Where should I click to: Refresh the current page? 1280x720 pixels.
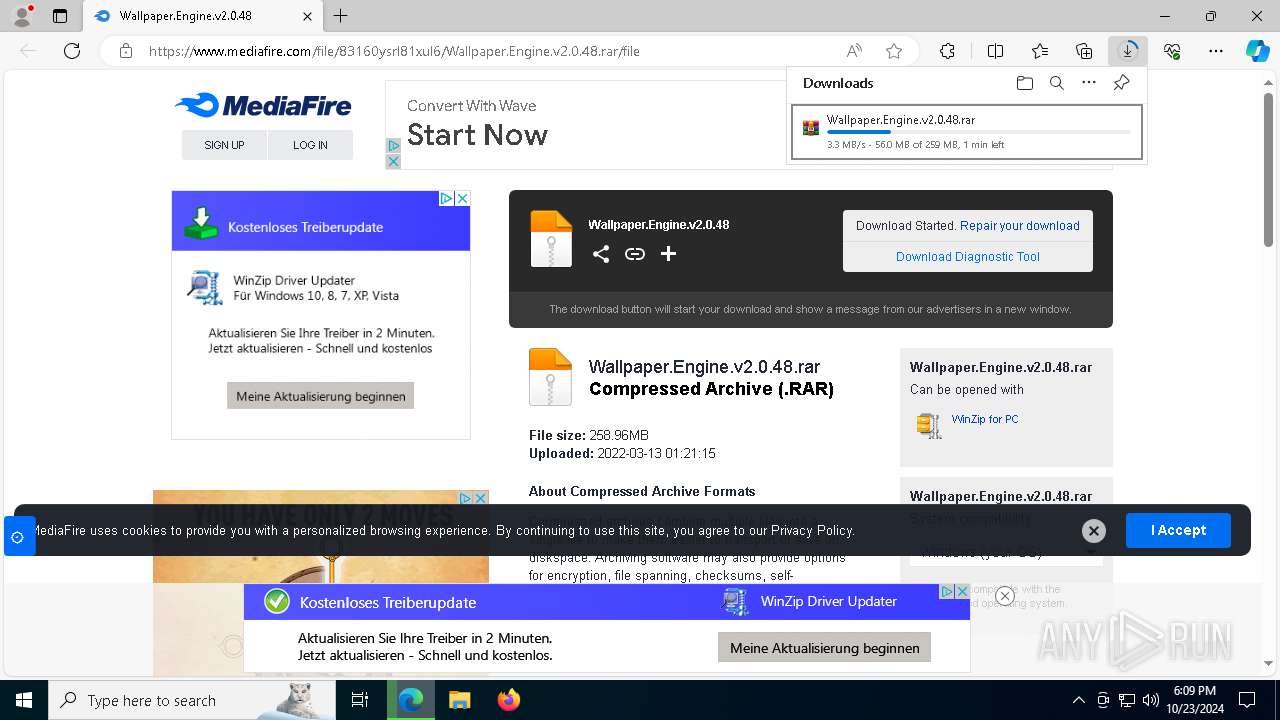[72, 51]
